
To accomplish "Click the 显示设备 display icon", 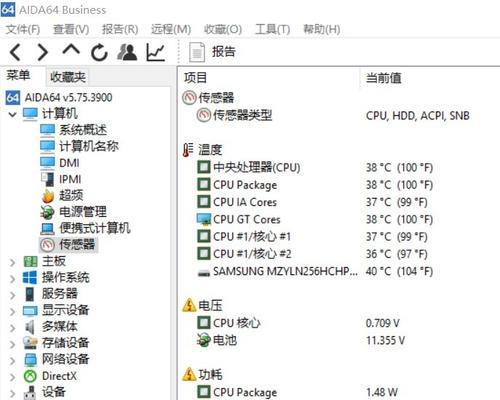I will [30, 311].
